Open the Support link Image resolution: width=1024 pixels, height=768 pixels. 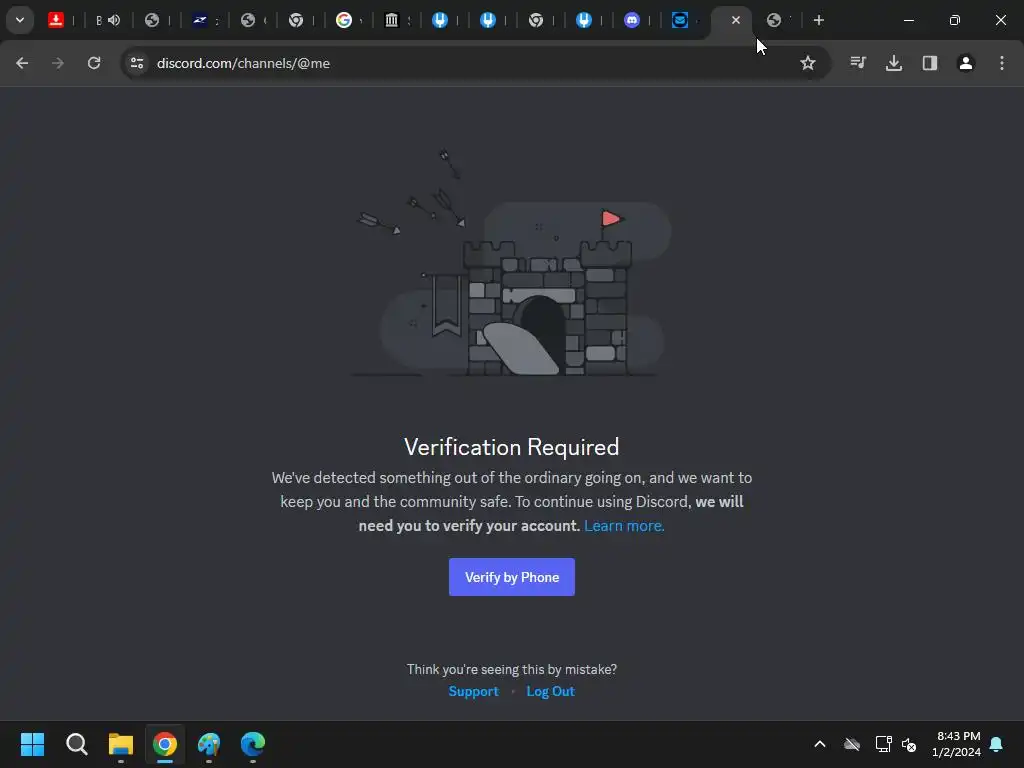coord(473,692)
